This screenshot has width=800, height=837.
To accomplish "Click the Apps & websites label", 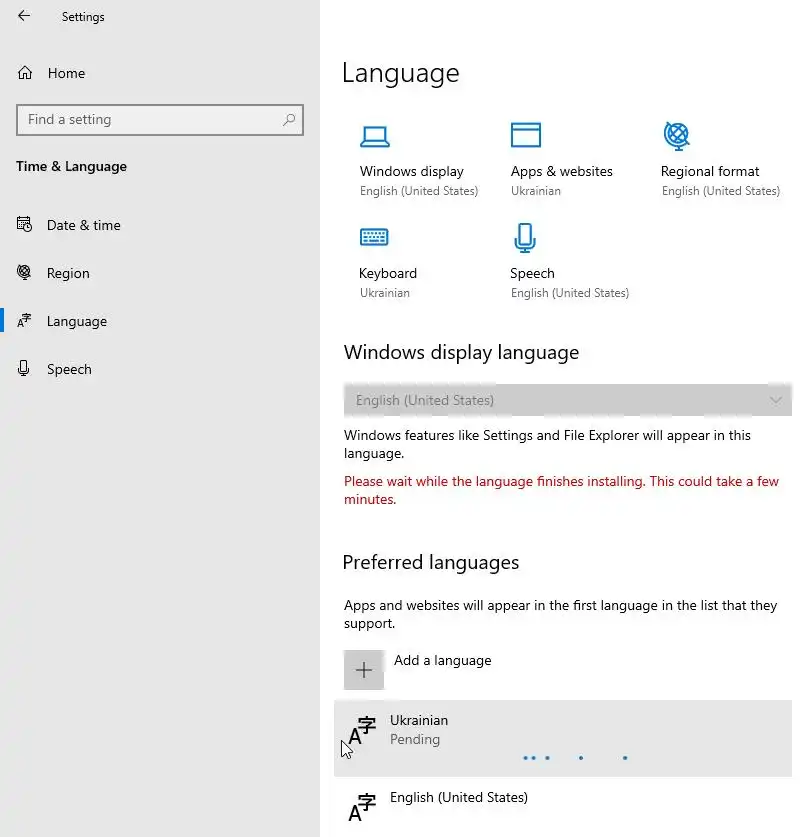I will pyautogui.click(x=561, y=171).
